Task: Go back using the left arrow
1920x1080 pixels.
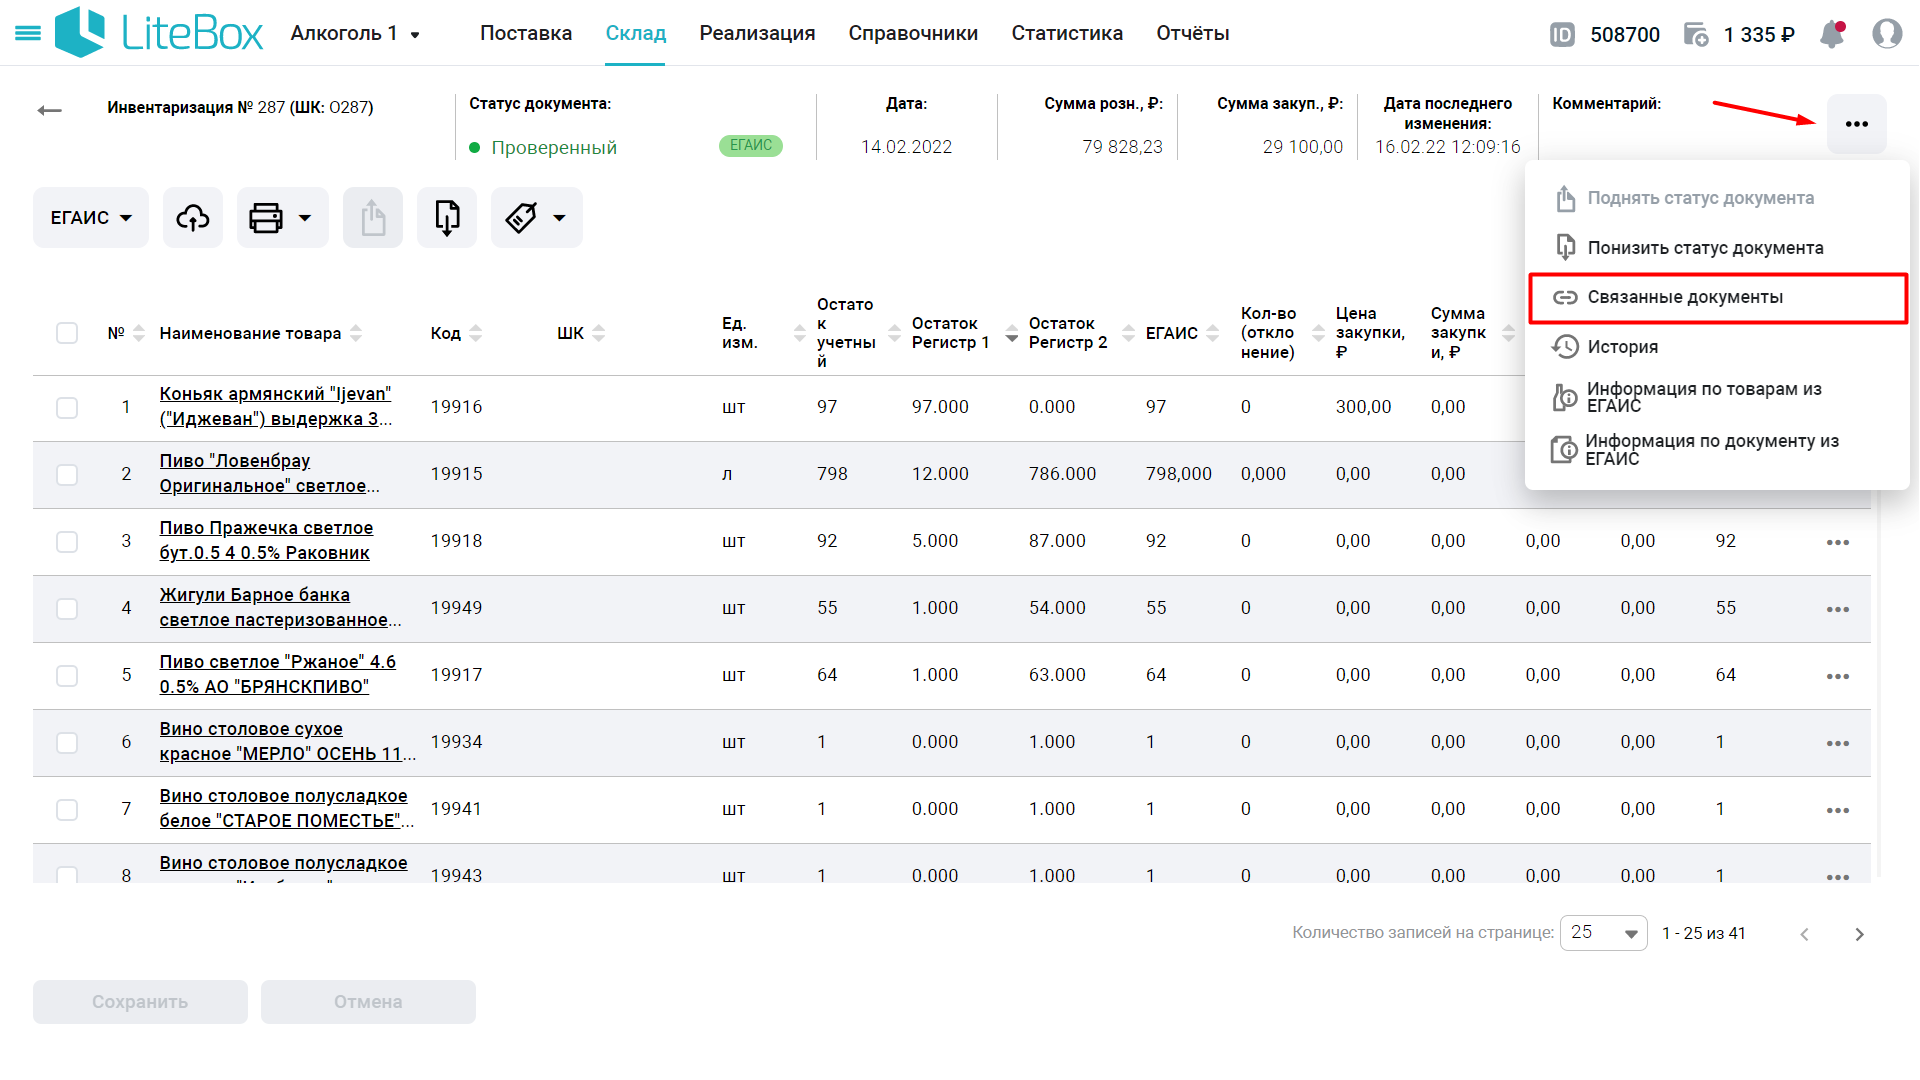Action: [49, 110]
